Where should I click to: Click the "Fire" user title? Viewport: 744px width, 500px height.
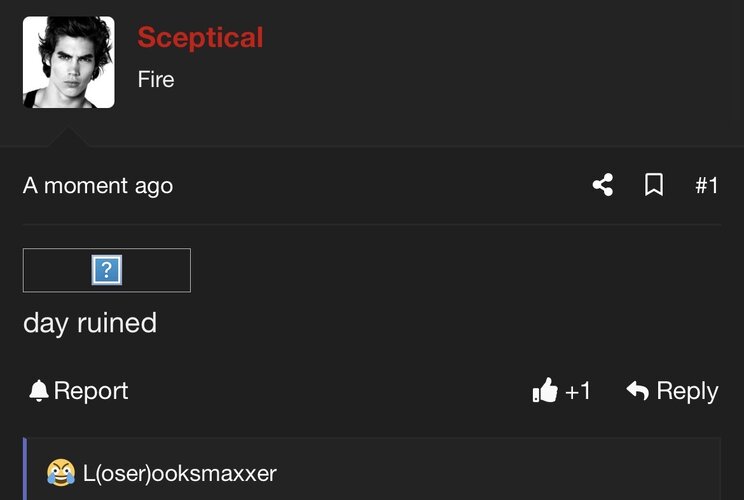[156, 79]
